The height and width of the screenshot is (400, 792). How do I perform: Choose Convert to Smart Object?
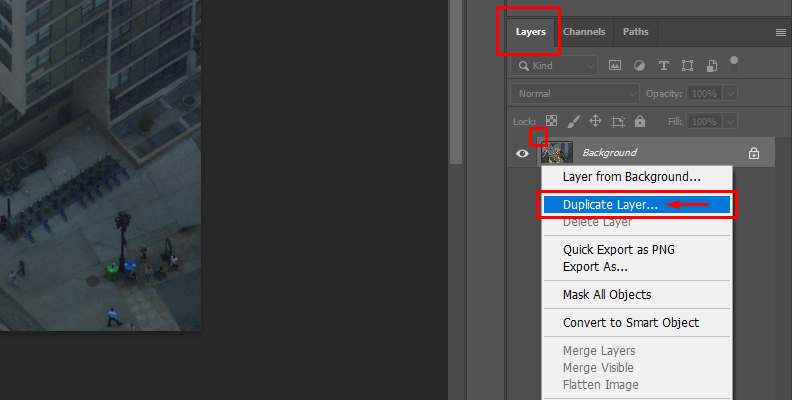point(636,322)
